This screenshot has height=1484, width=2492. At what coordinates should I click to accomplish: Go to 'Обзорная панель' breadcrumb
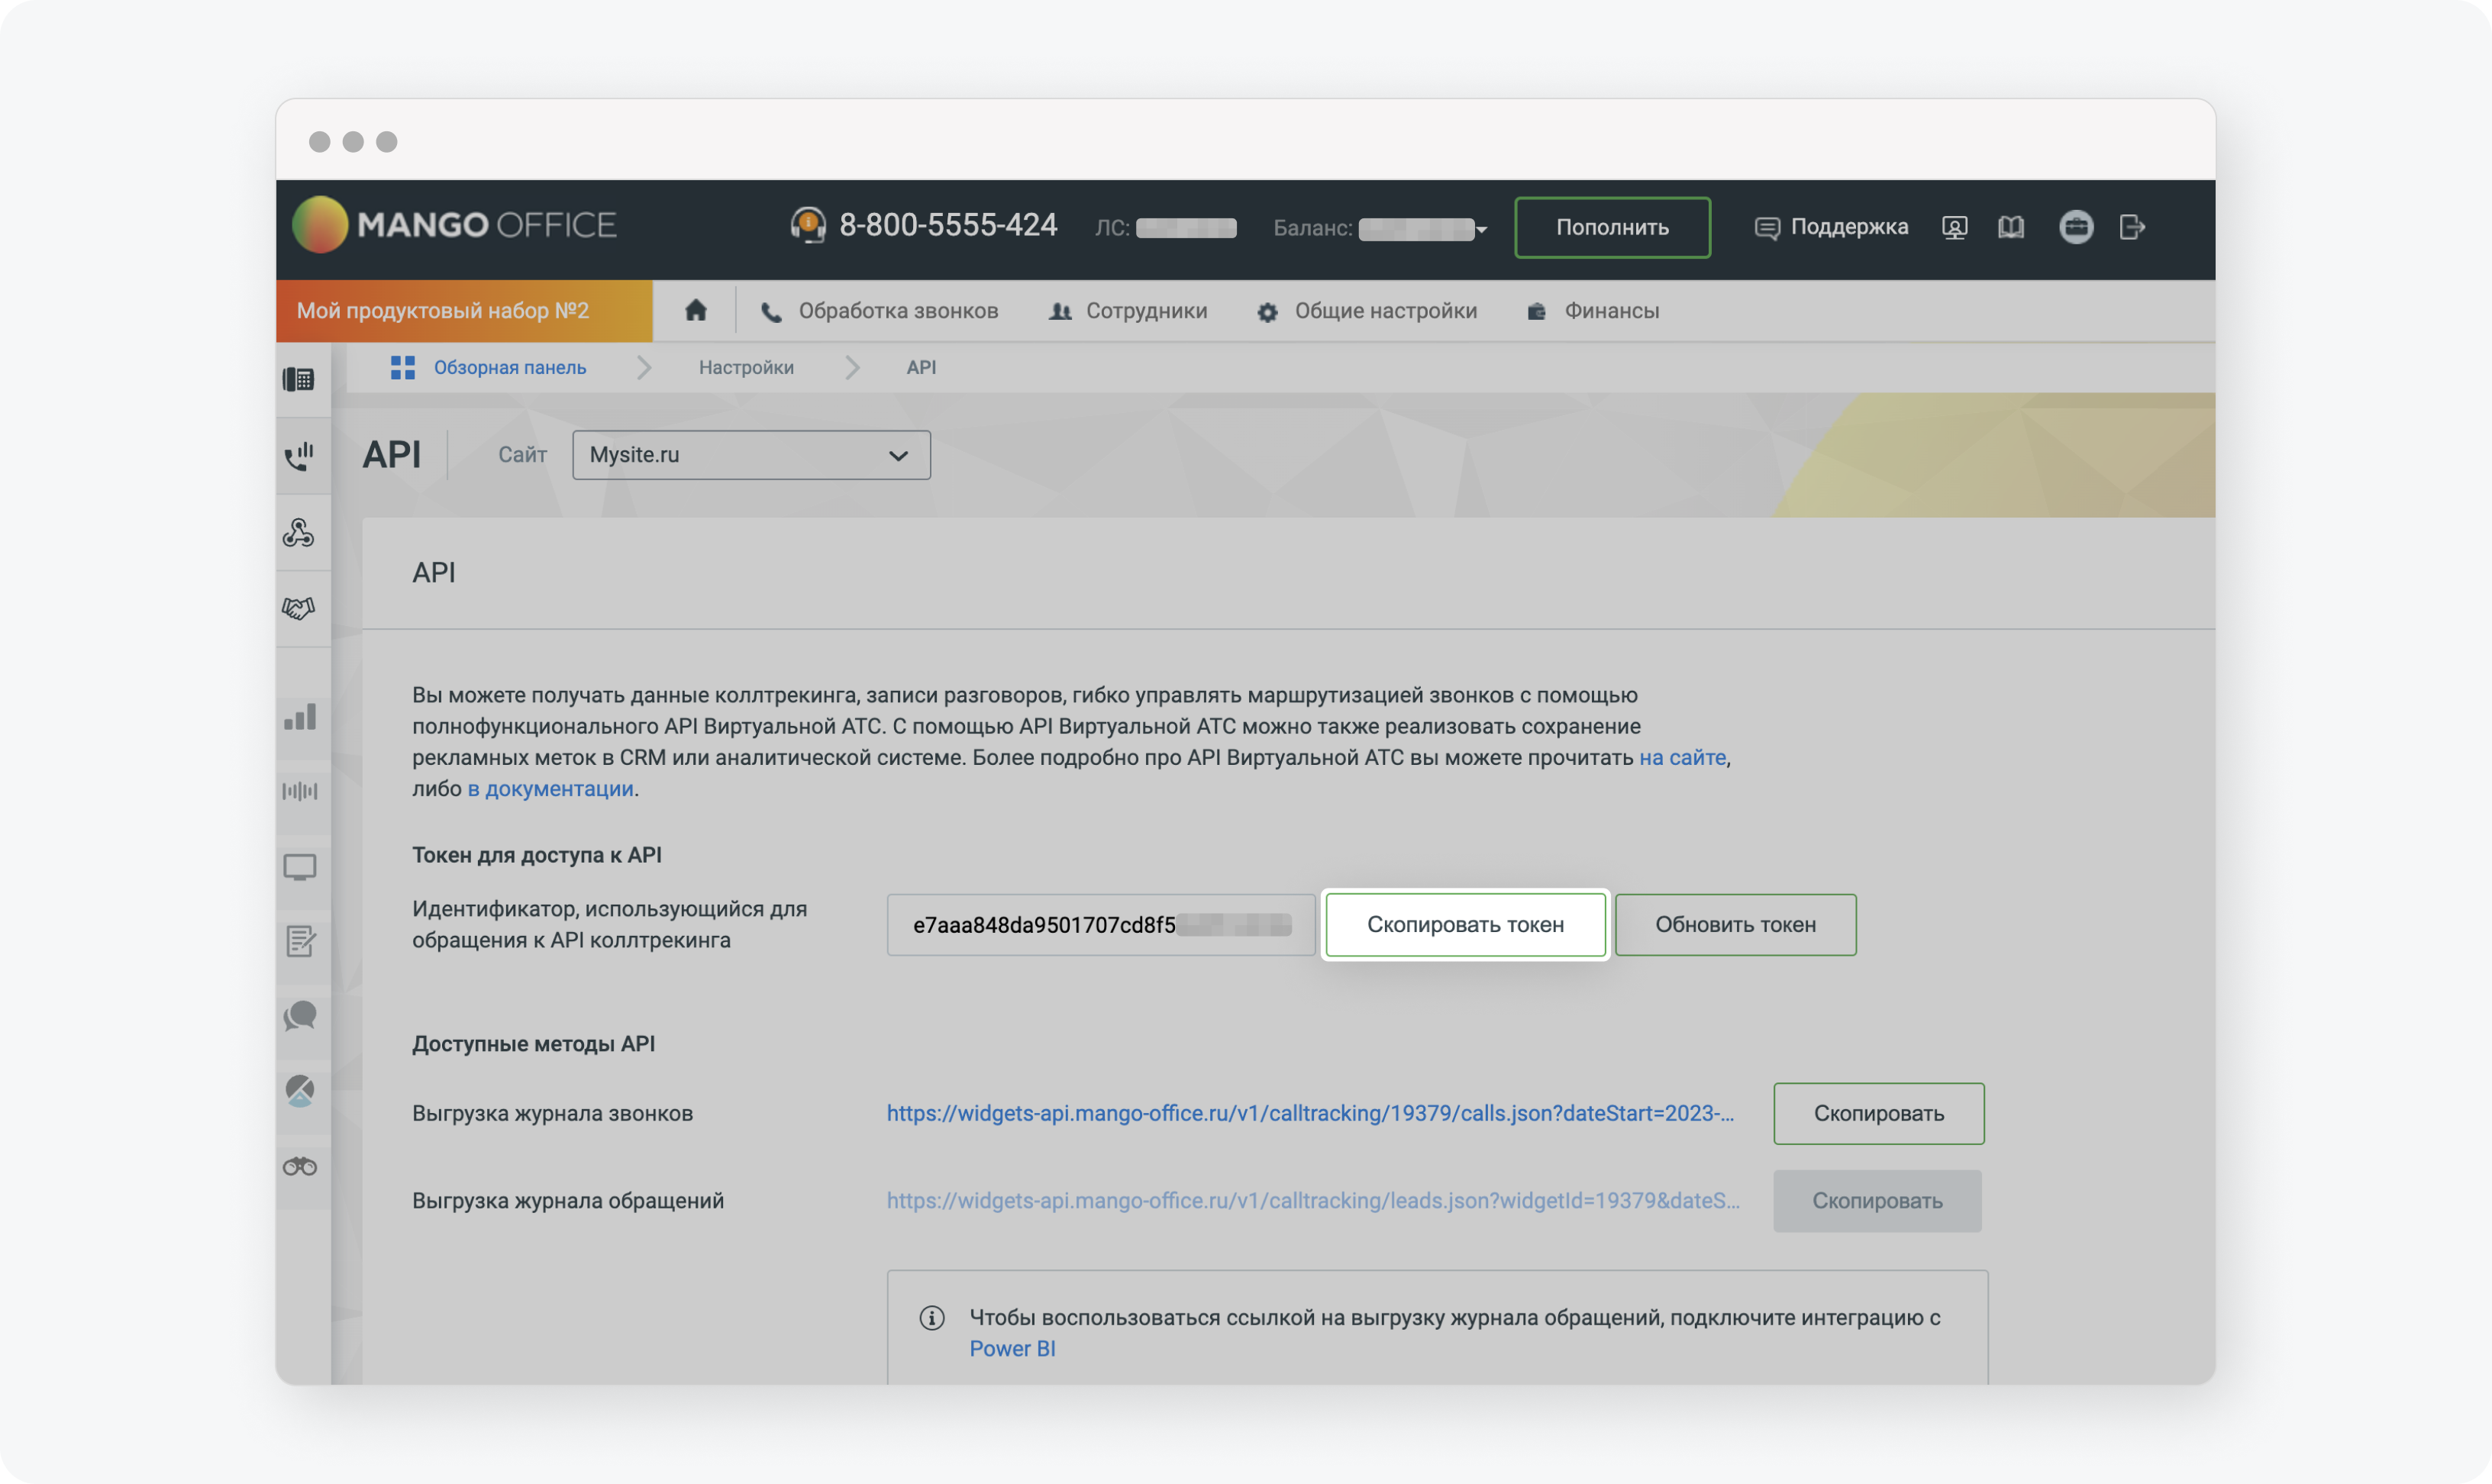point(510,367)
